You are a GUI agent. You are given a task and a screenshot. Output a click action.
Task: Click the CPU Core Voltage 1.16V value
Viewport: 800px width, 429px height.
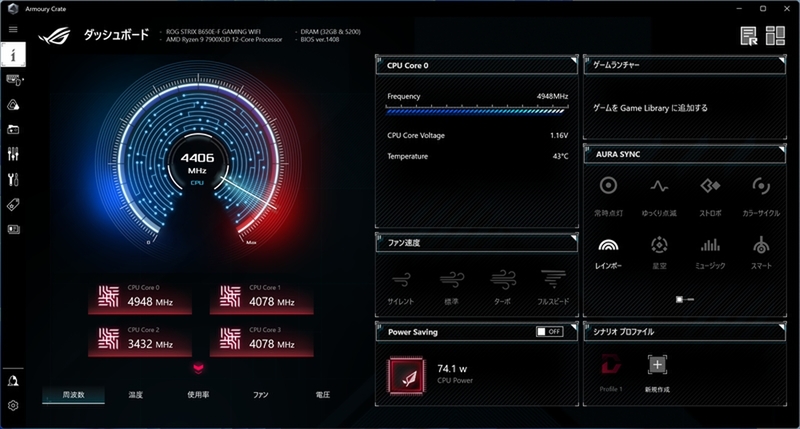pyautogui.click(x=559, y=136)
